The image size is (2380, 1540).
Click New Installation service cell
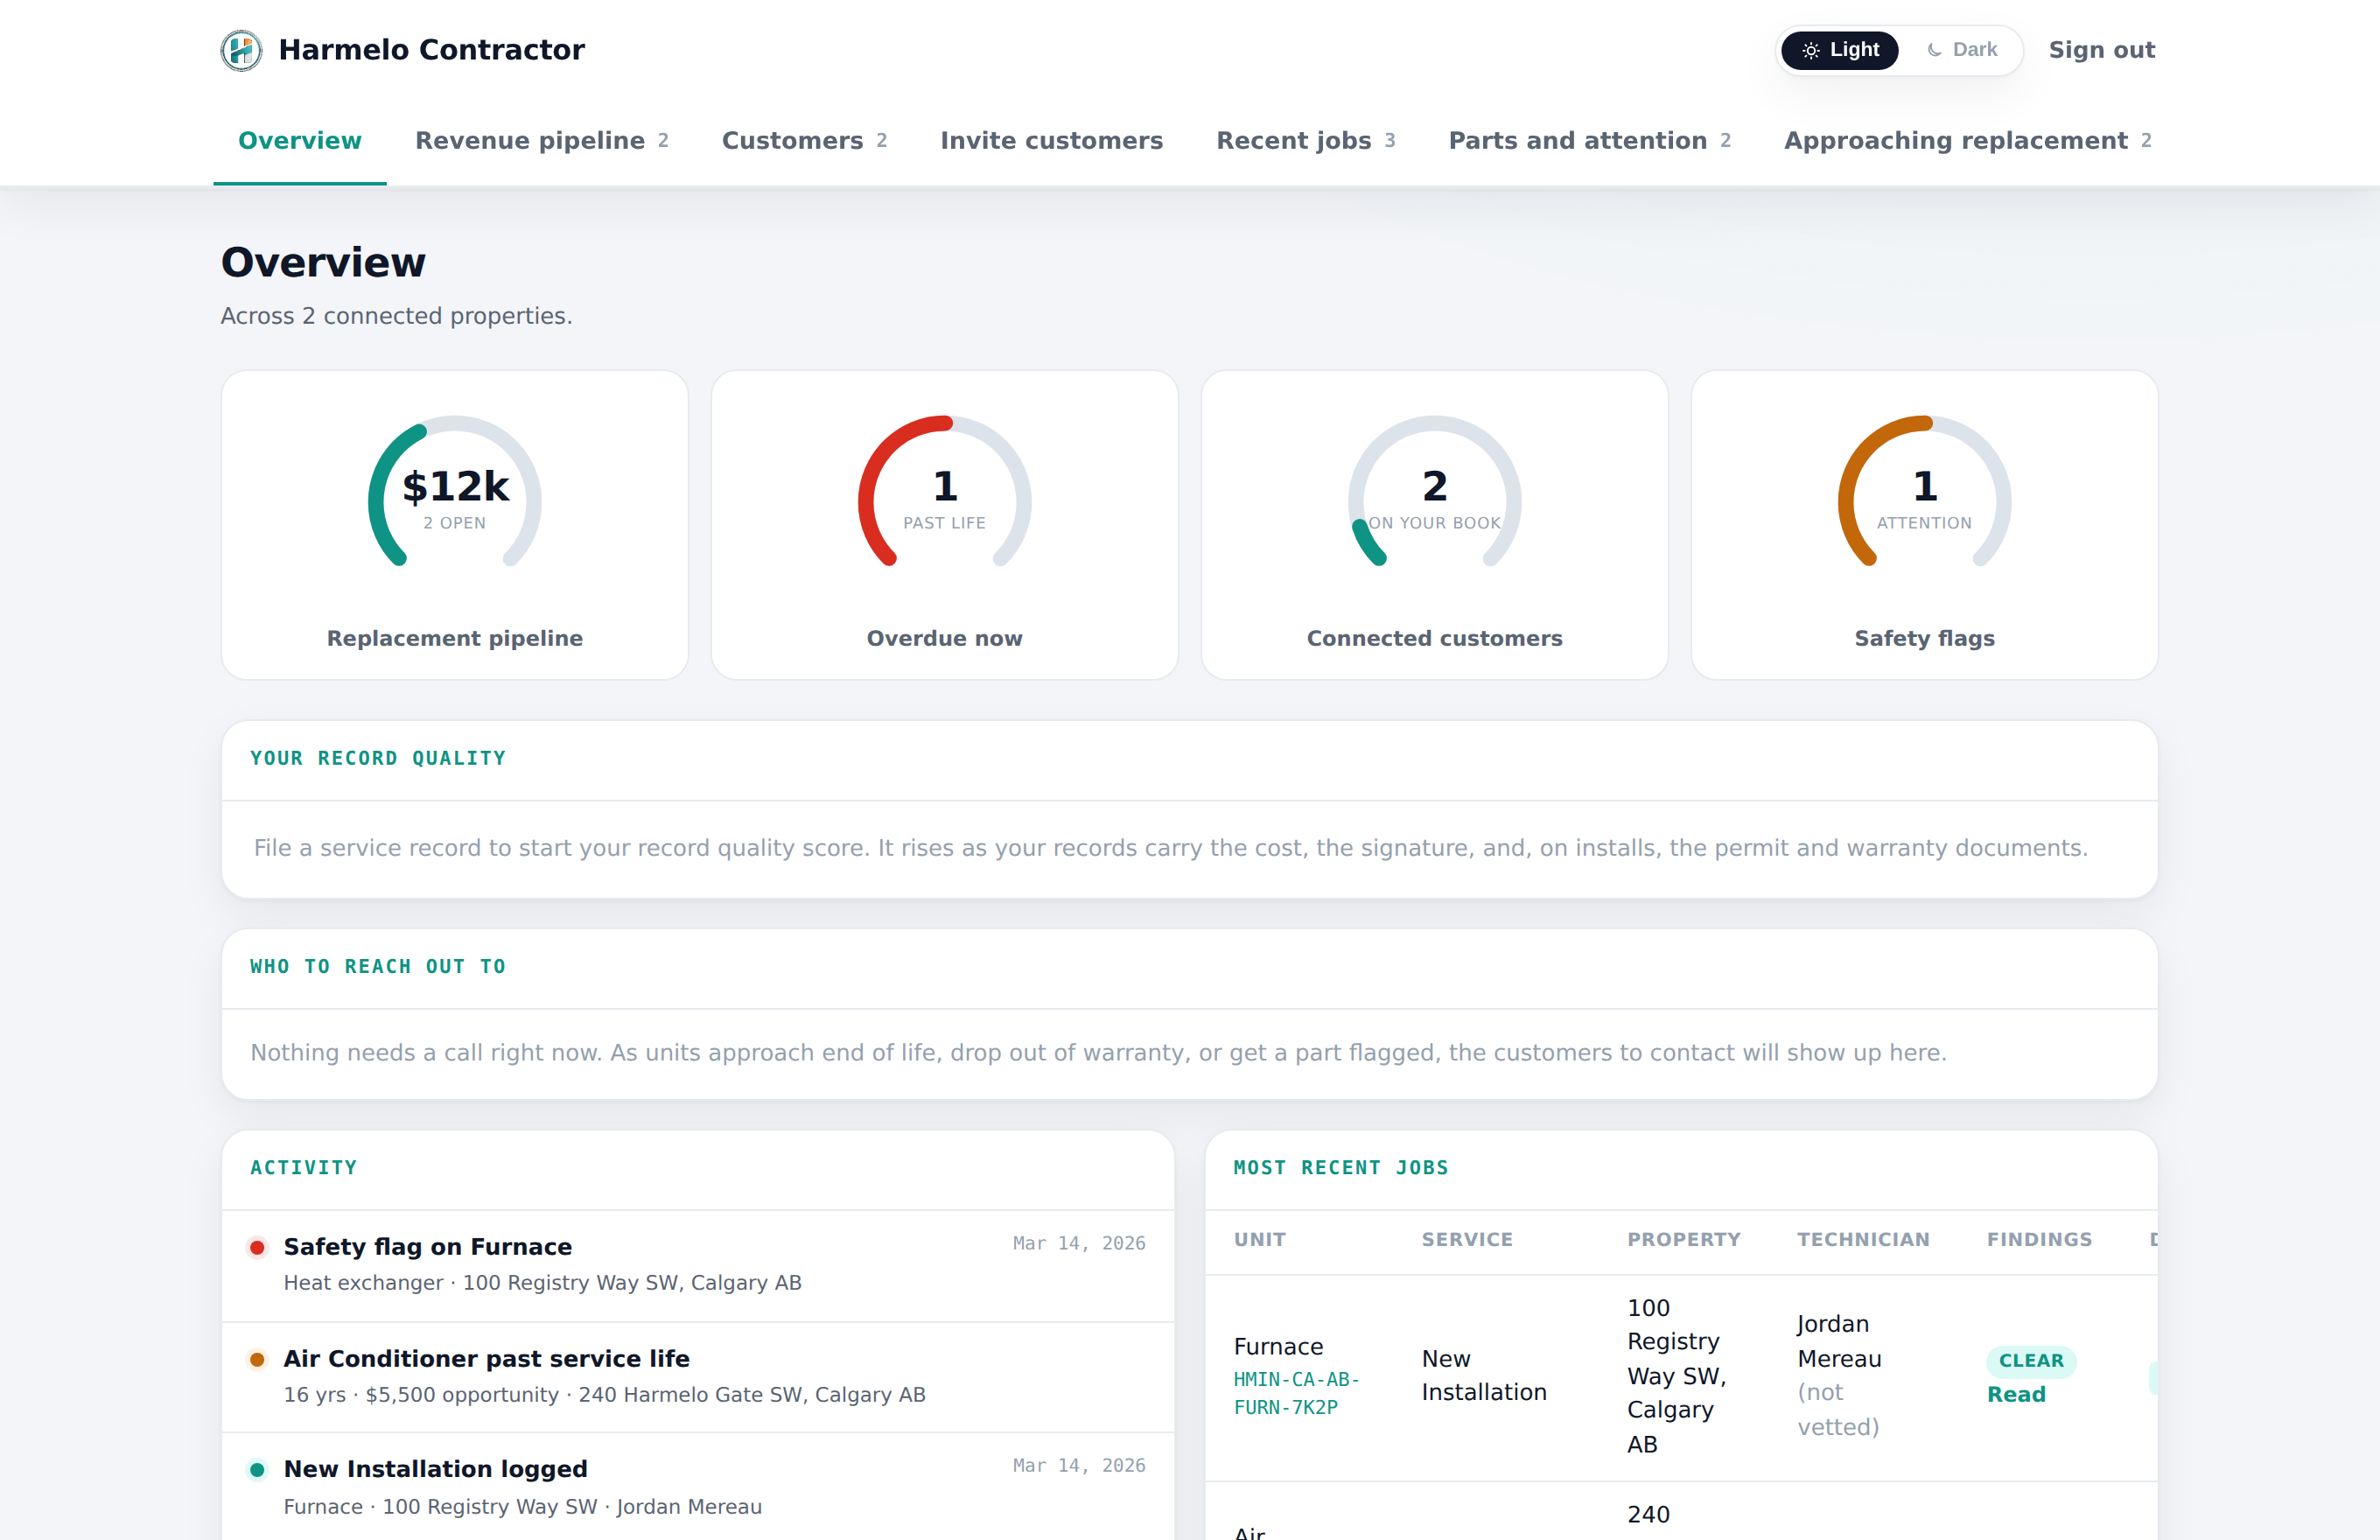1484,1375
